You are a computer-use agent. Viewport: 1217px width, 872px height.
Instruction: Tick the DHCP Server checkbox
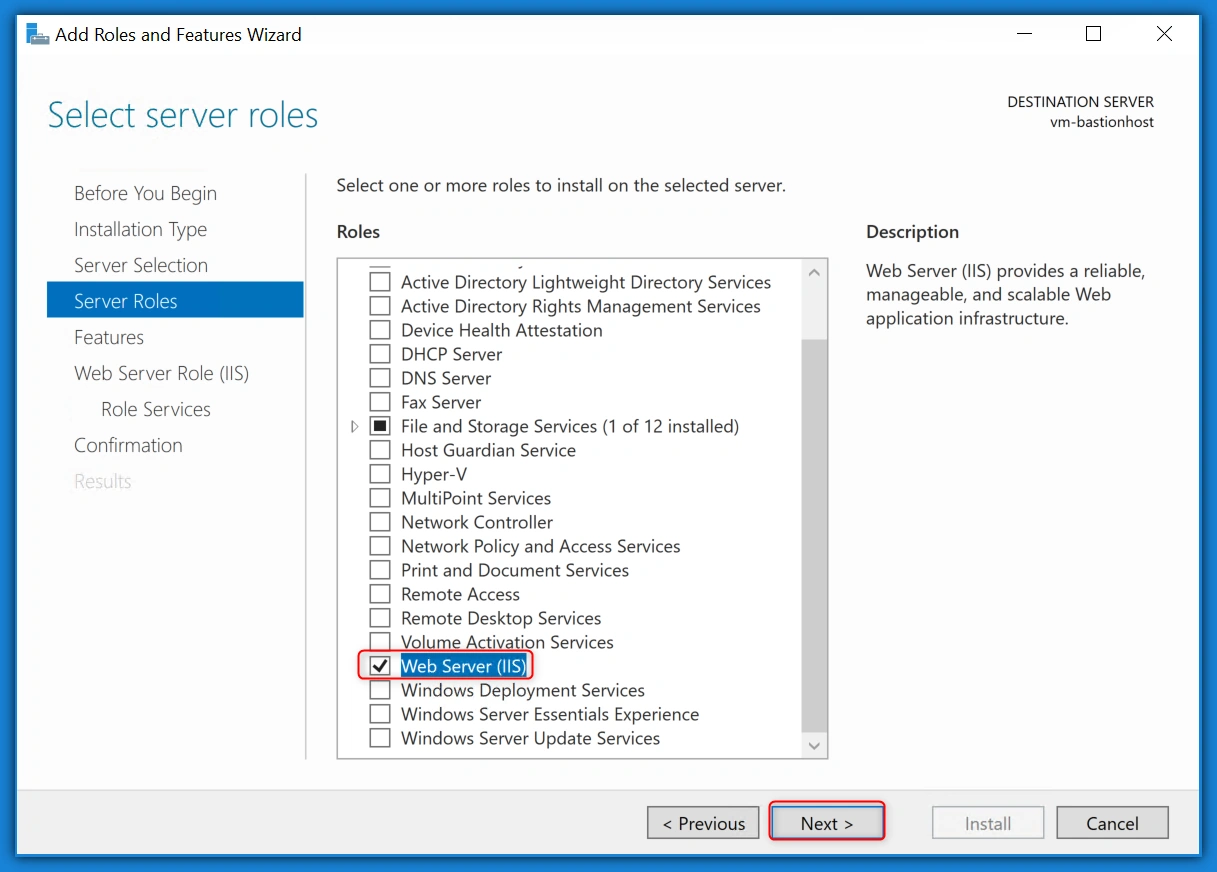(380, 354)
